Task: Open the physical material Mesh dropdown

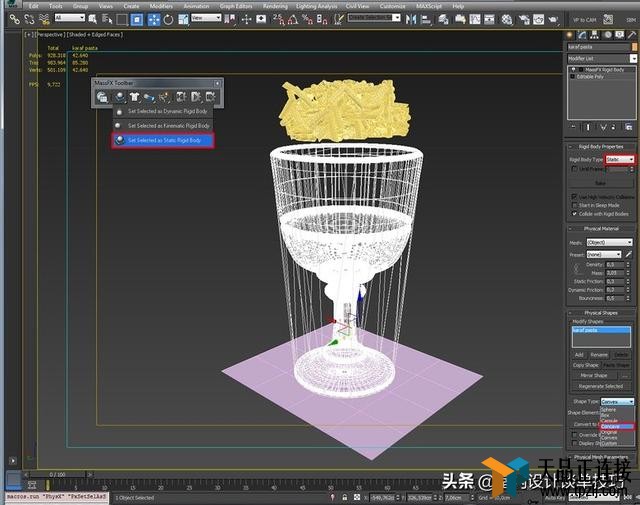Action: coord(609,242)
